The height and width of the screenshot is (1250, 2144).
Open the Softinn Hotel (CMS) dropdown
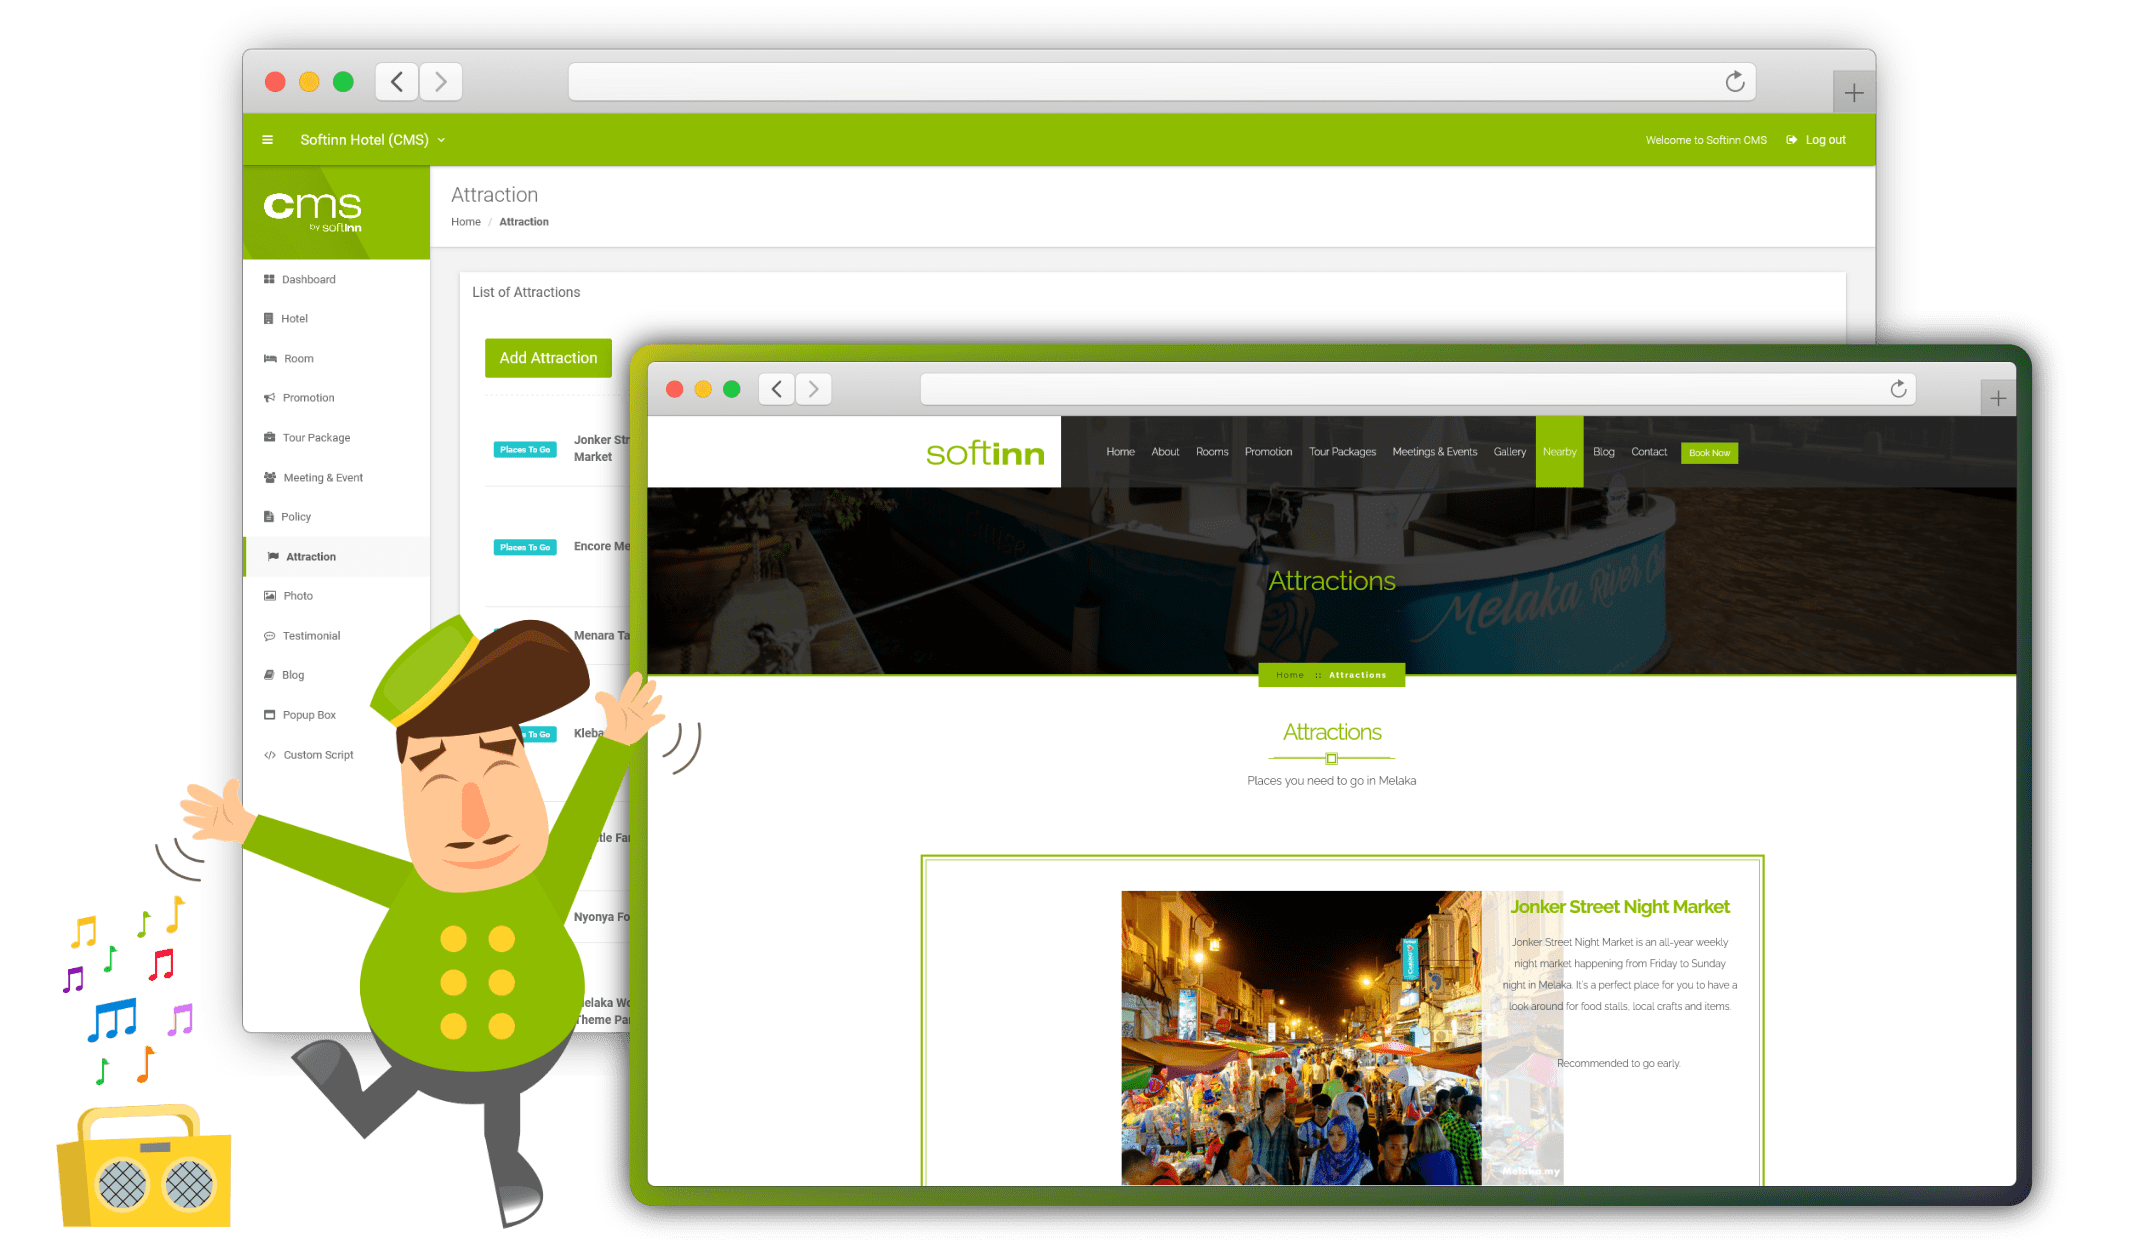tap(372, 140)
